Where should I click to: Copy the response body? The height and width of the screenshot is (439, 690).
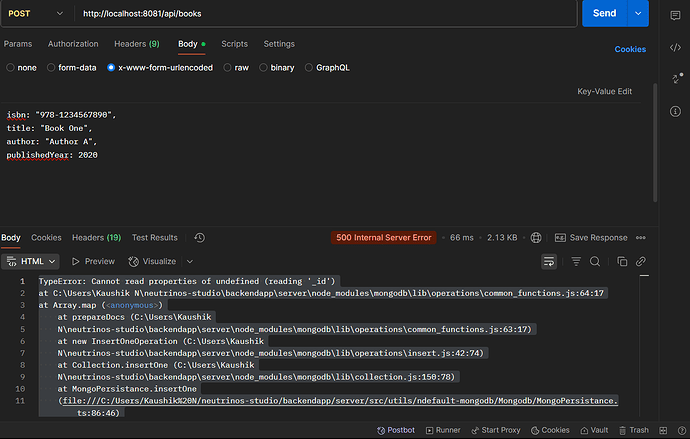(x=622, y=262)
